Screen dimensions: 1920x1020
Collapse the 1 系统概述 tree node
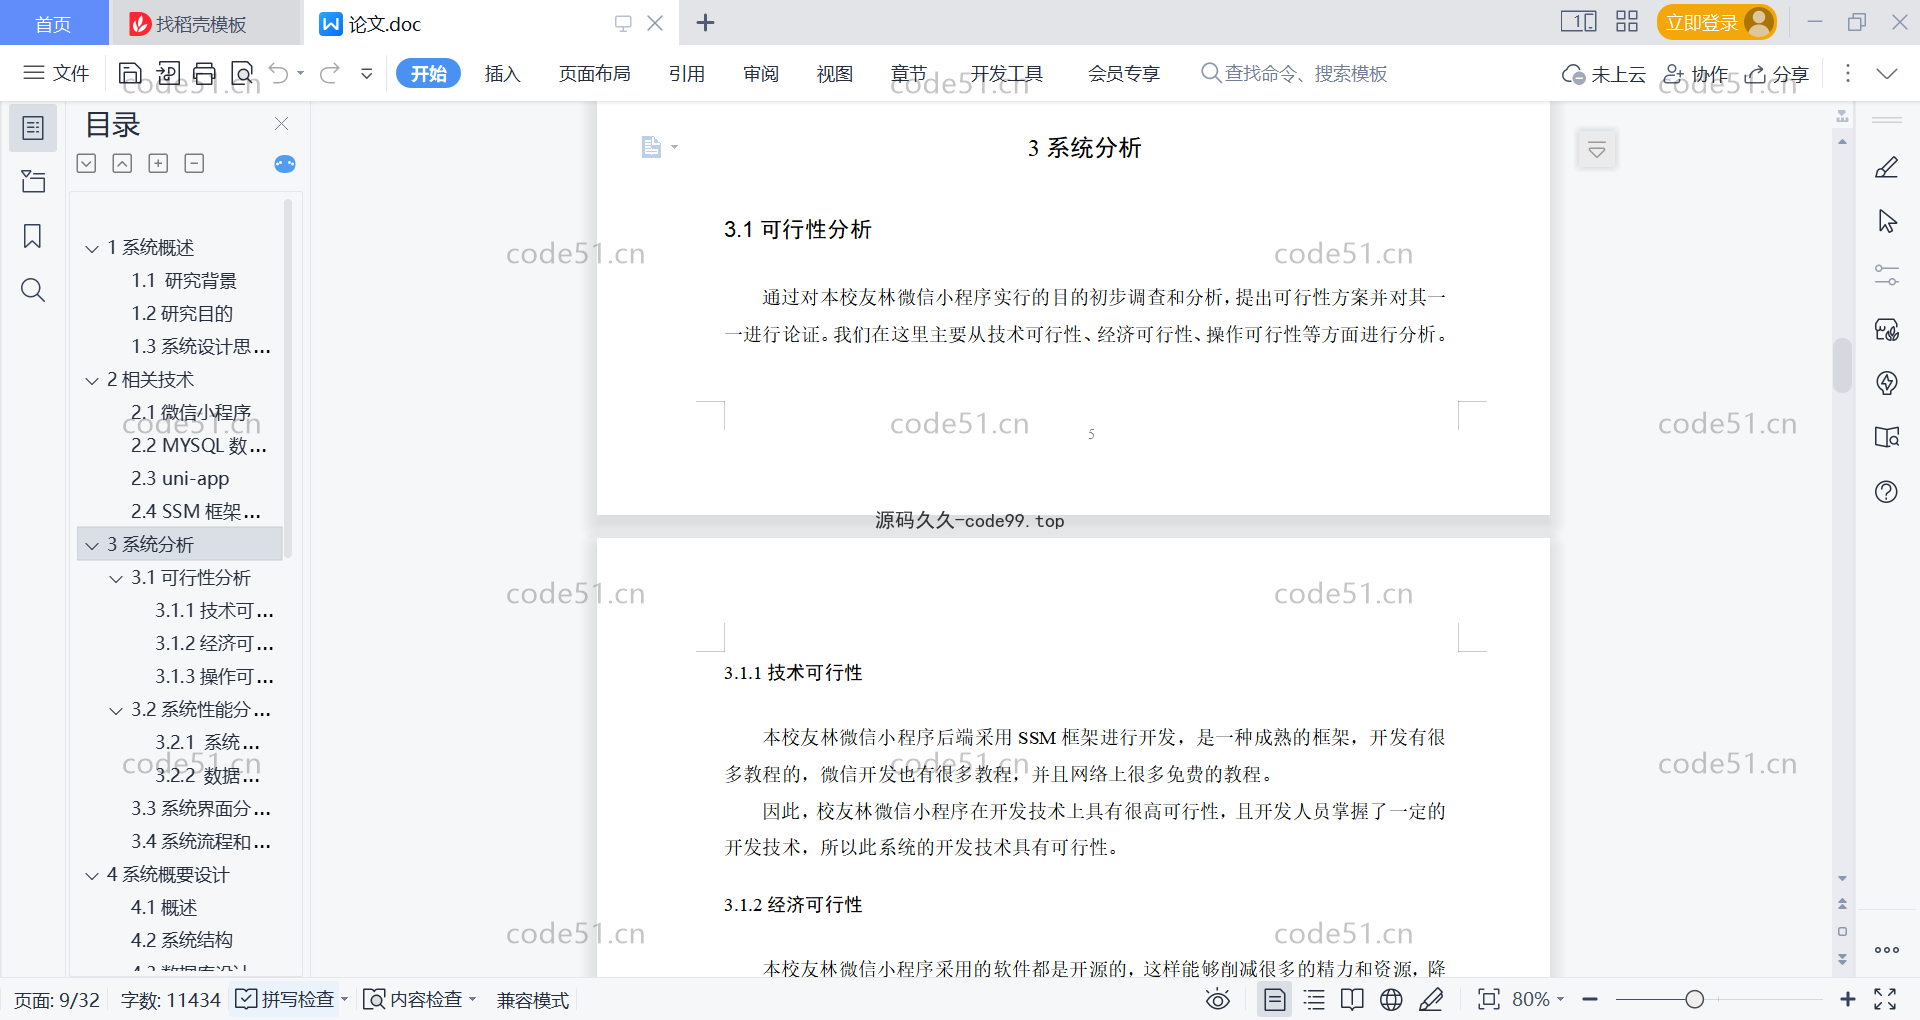coord(92,248)
